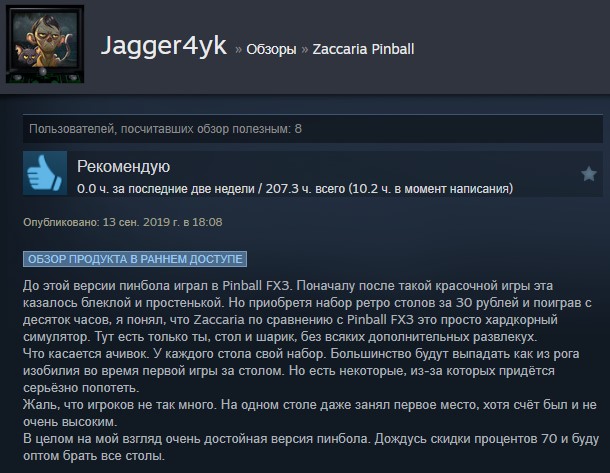Click the star icon beside the review
610x473 pixels.
coord(589,173)
